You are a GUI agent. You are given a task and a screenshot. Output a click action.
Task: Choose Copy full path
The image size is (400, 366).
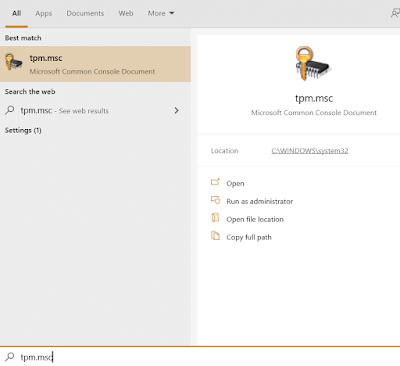[x=249, y=237]
